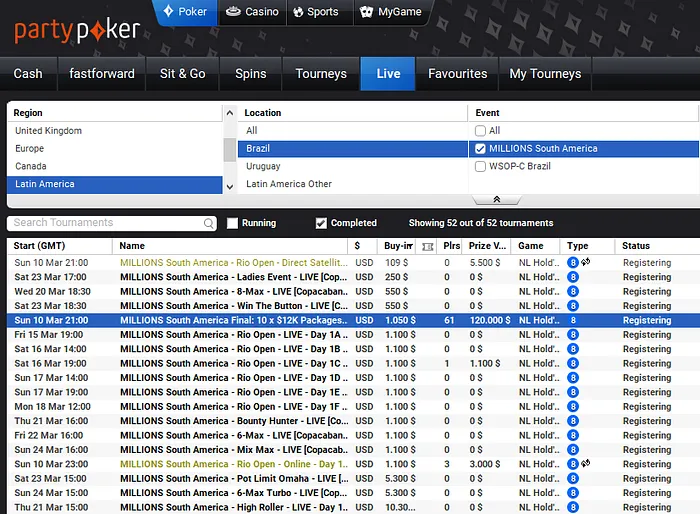This screenshot has width=700, height=514.
Task: Select Latin America Other location
Action: click(x=353, y=184)
